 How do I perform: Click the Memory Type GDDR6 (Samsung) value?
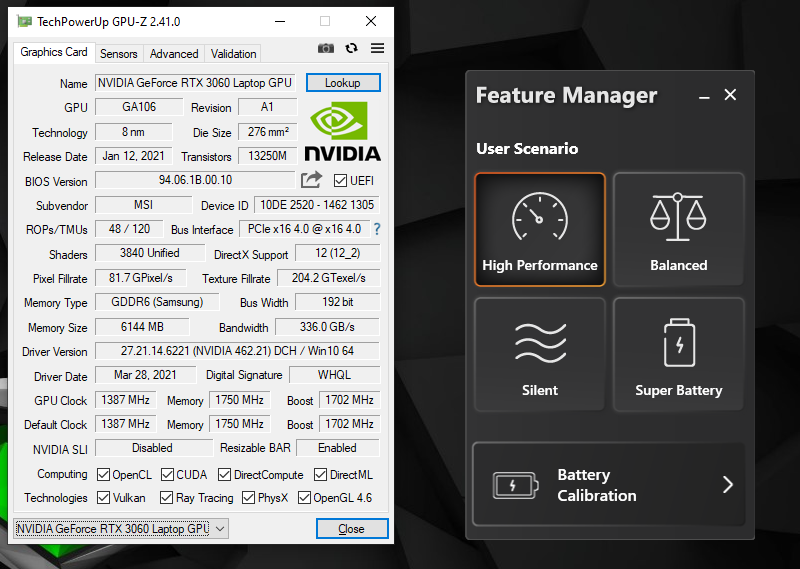(x=157, y=302)
